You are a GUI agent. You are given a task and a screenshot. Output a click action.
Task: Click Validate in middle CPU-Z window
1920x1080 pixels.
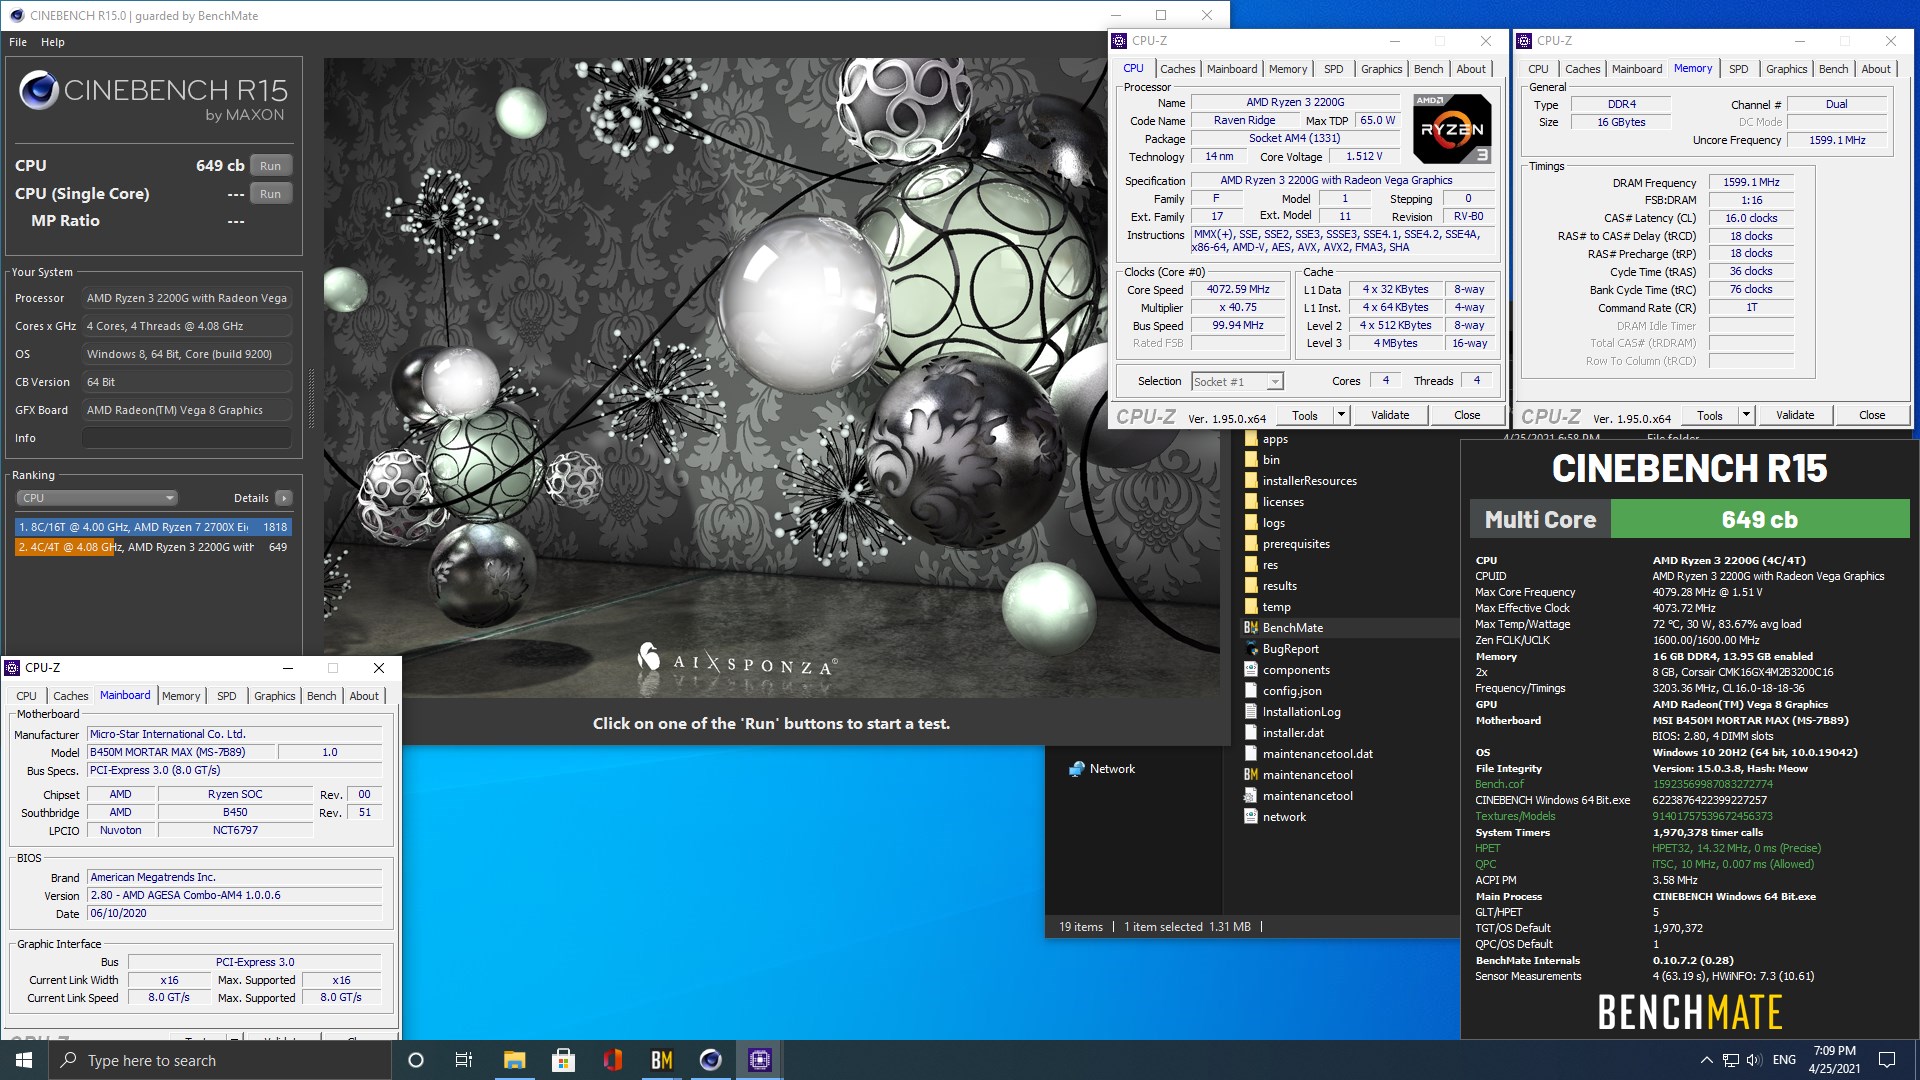click(1390, 415)
